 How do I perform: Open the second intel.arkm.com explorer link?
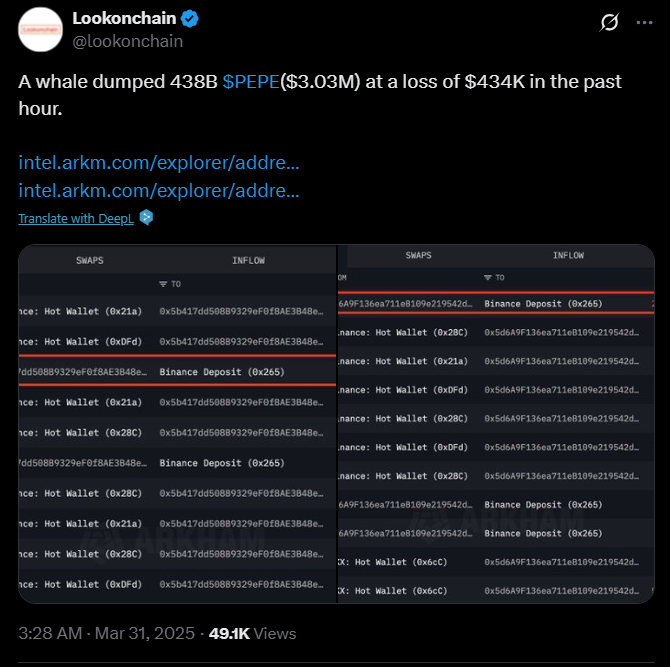(159, 191)
